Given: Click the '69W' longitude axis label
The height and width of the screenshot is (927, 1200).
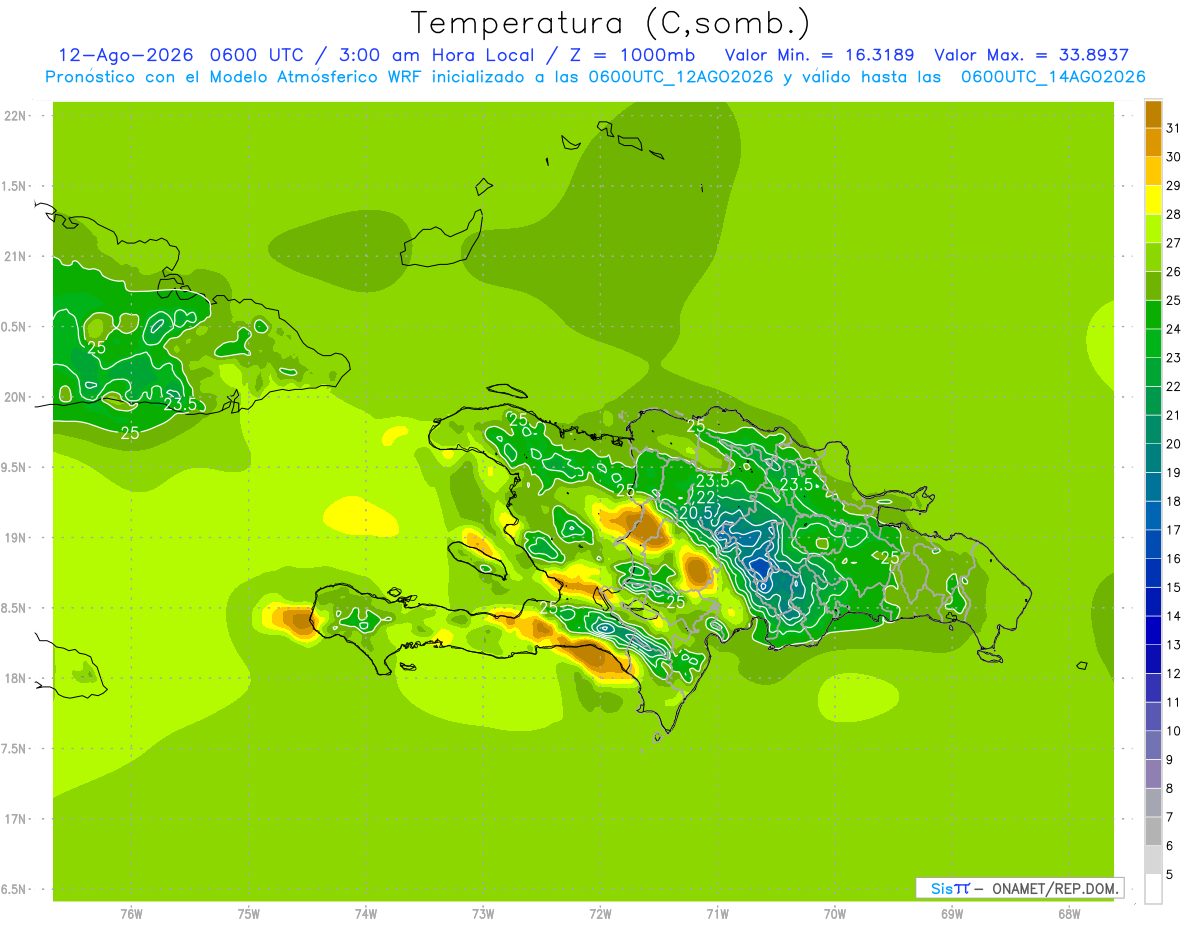Looking at the screenshot, I should point(952,914).
